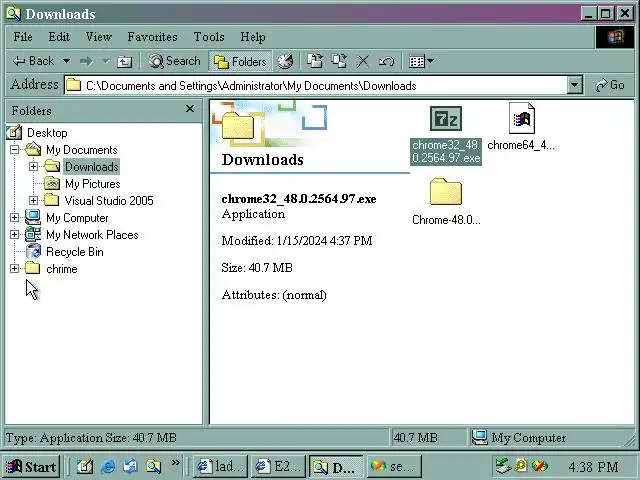Screen dimensions: 640x480
Task: Click the Move To toolbar icon
Action: [x=314, y=61]
